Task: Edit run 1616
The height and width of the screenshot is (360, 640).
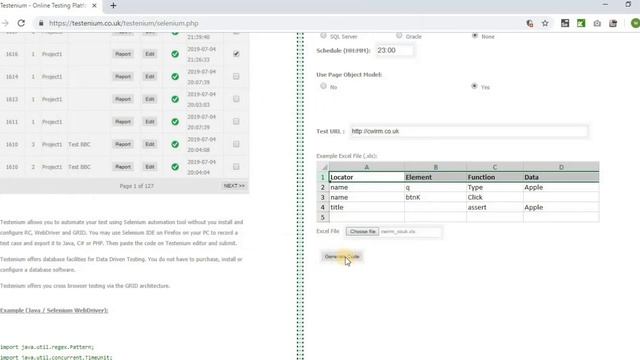Action: [x=150, y=54]
